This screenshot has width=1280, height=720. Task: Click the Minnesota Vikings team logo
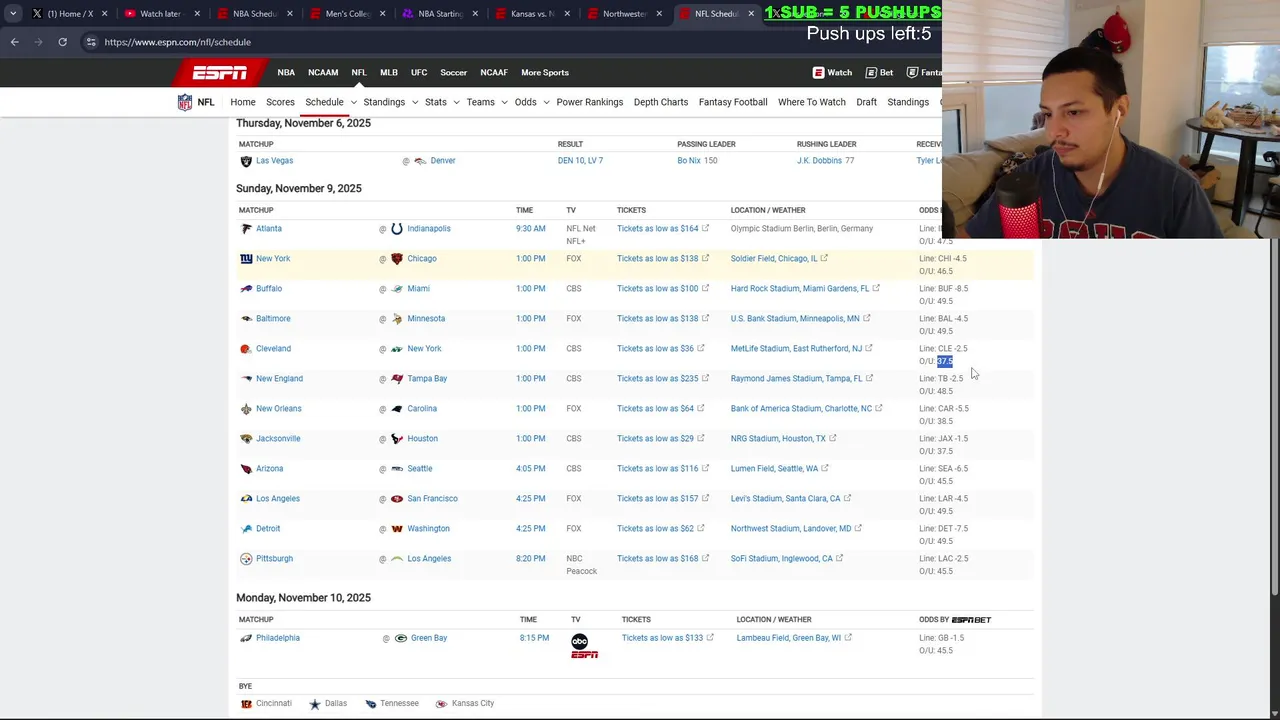(397, 319)
